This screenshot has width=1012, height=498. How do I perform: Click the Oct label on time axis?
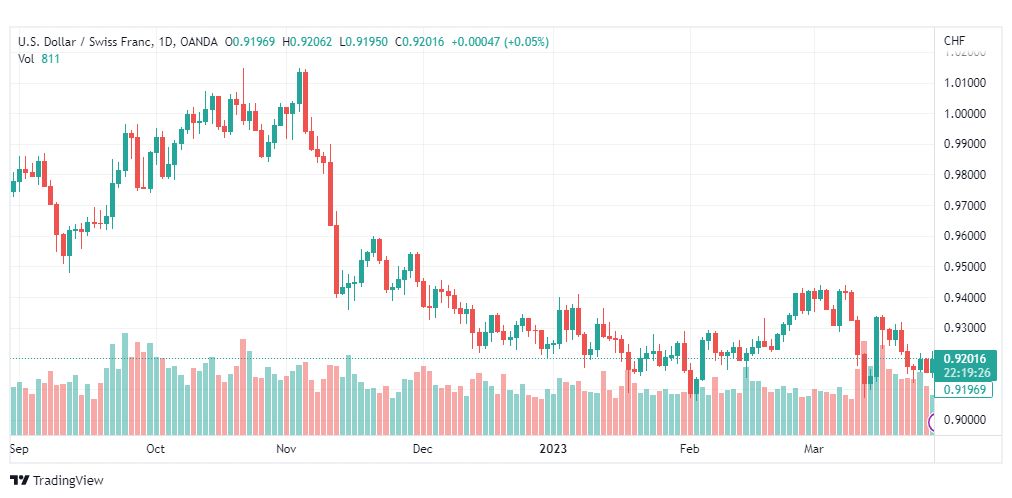pyautogui.click(x=156, y=448)
